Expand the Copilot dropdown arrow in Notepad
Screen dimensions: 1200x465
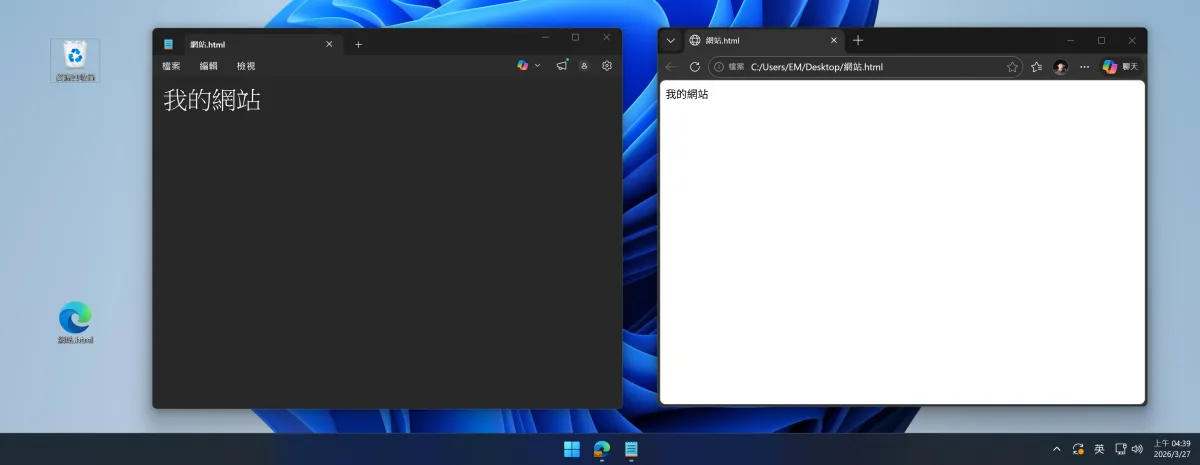coord(538,66)
